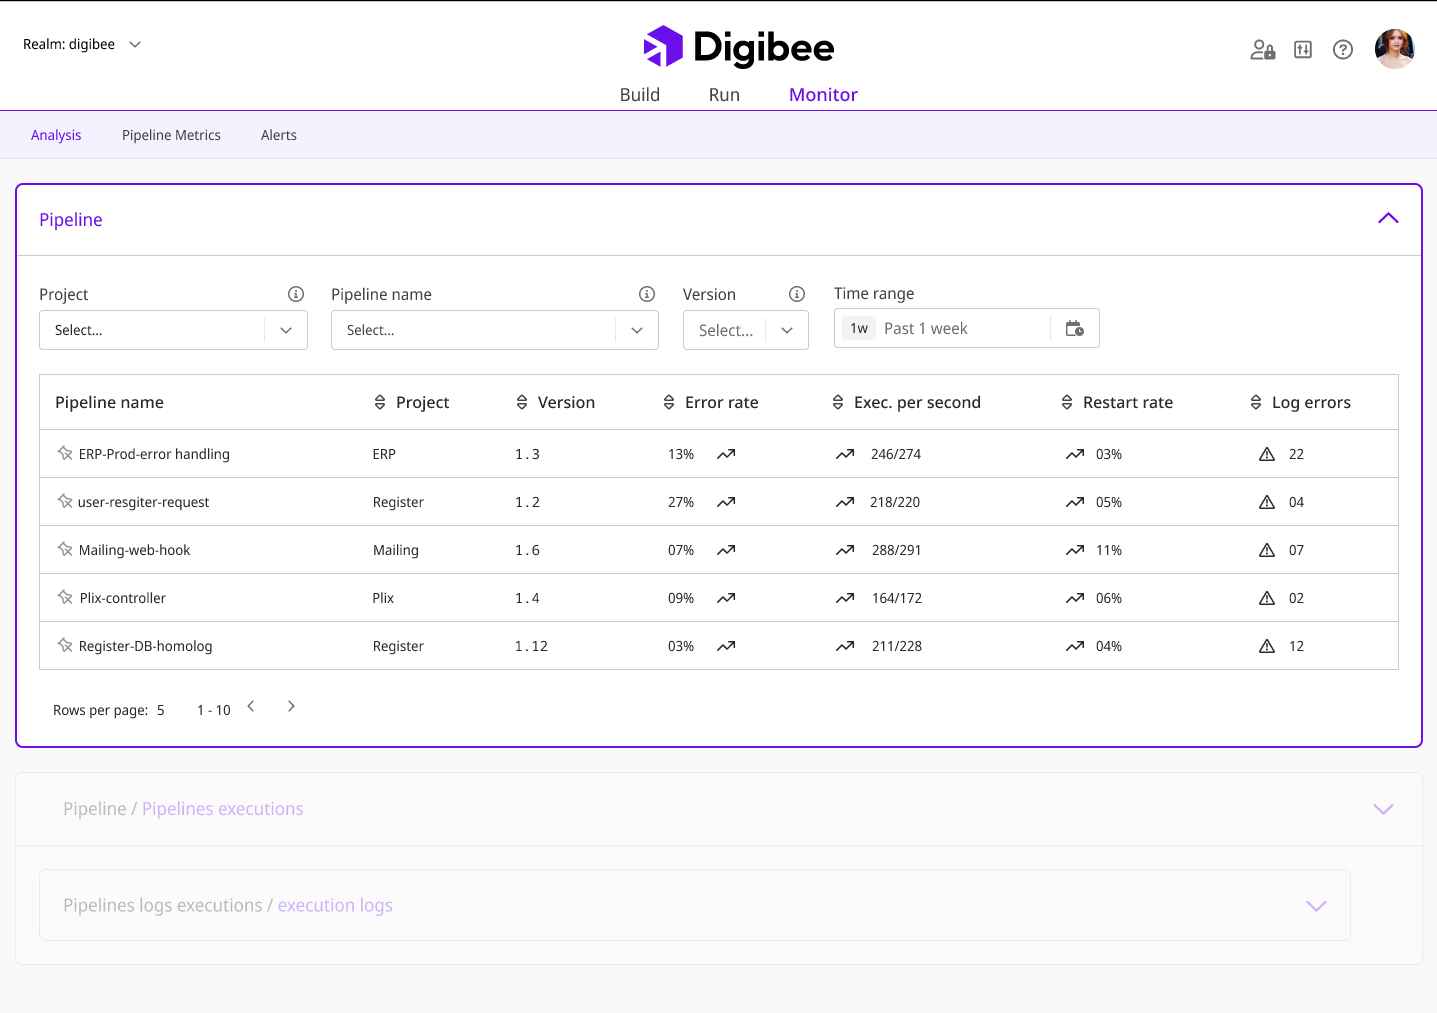
Task: Sort table by Exec. per second column
Action: (x=838, y=402)
